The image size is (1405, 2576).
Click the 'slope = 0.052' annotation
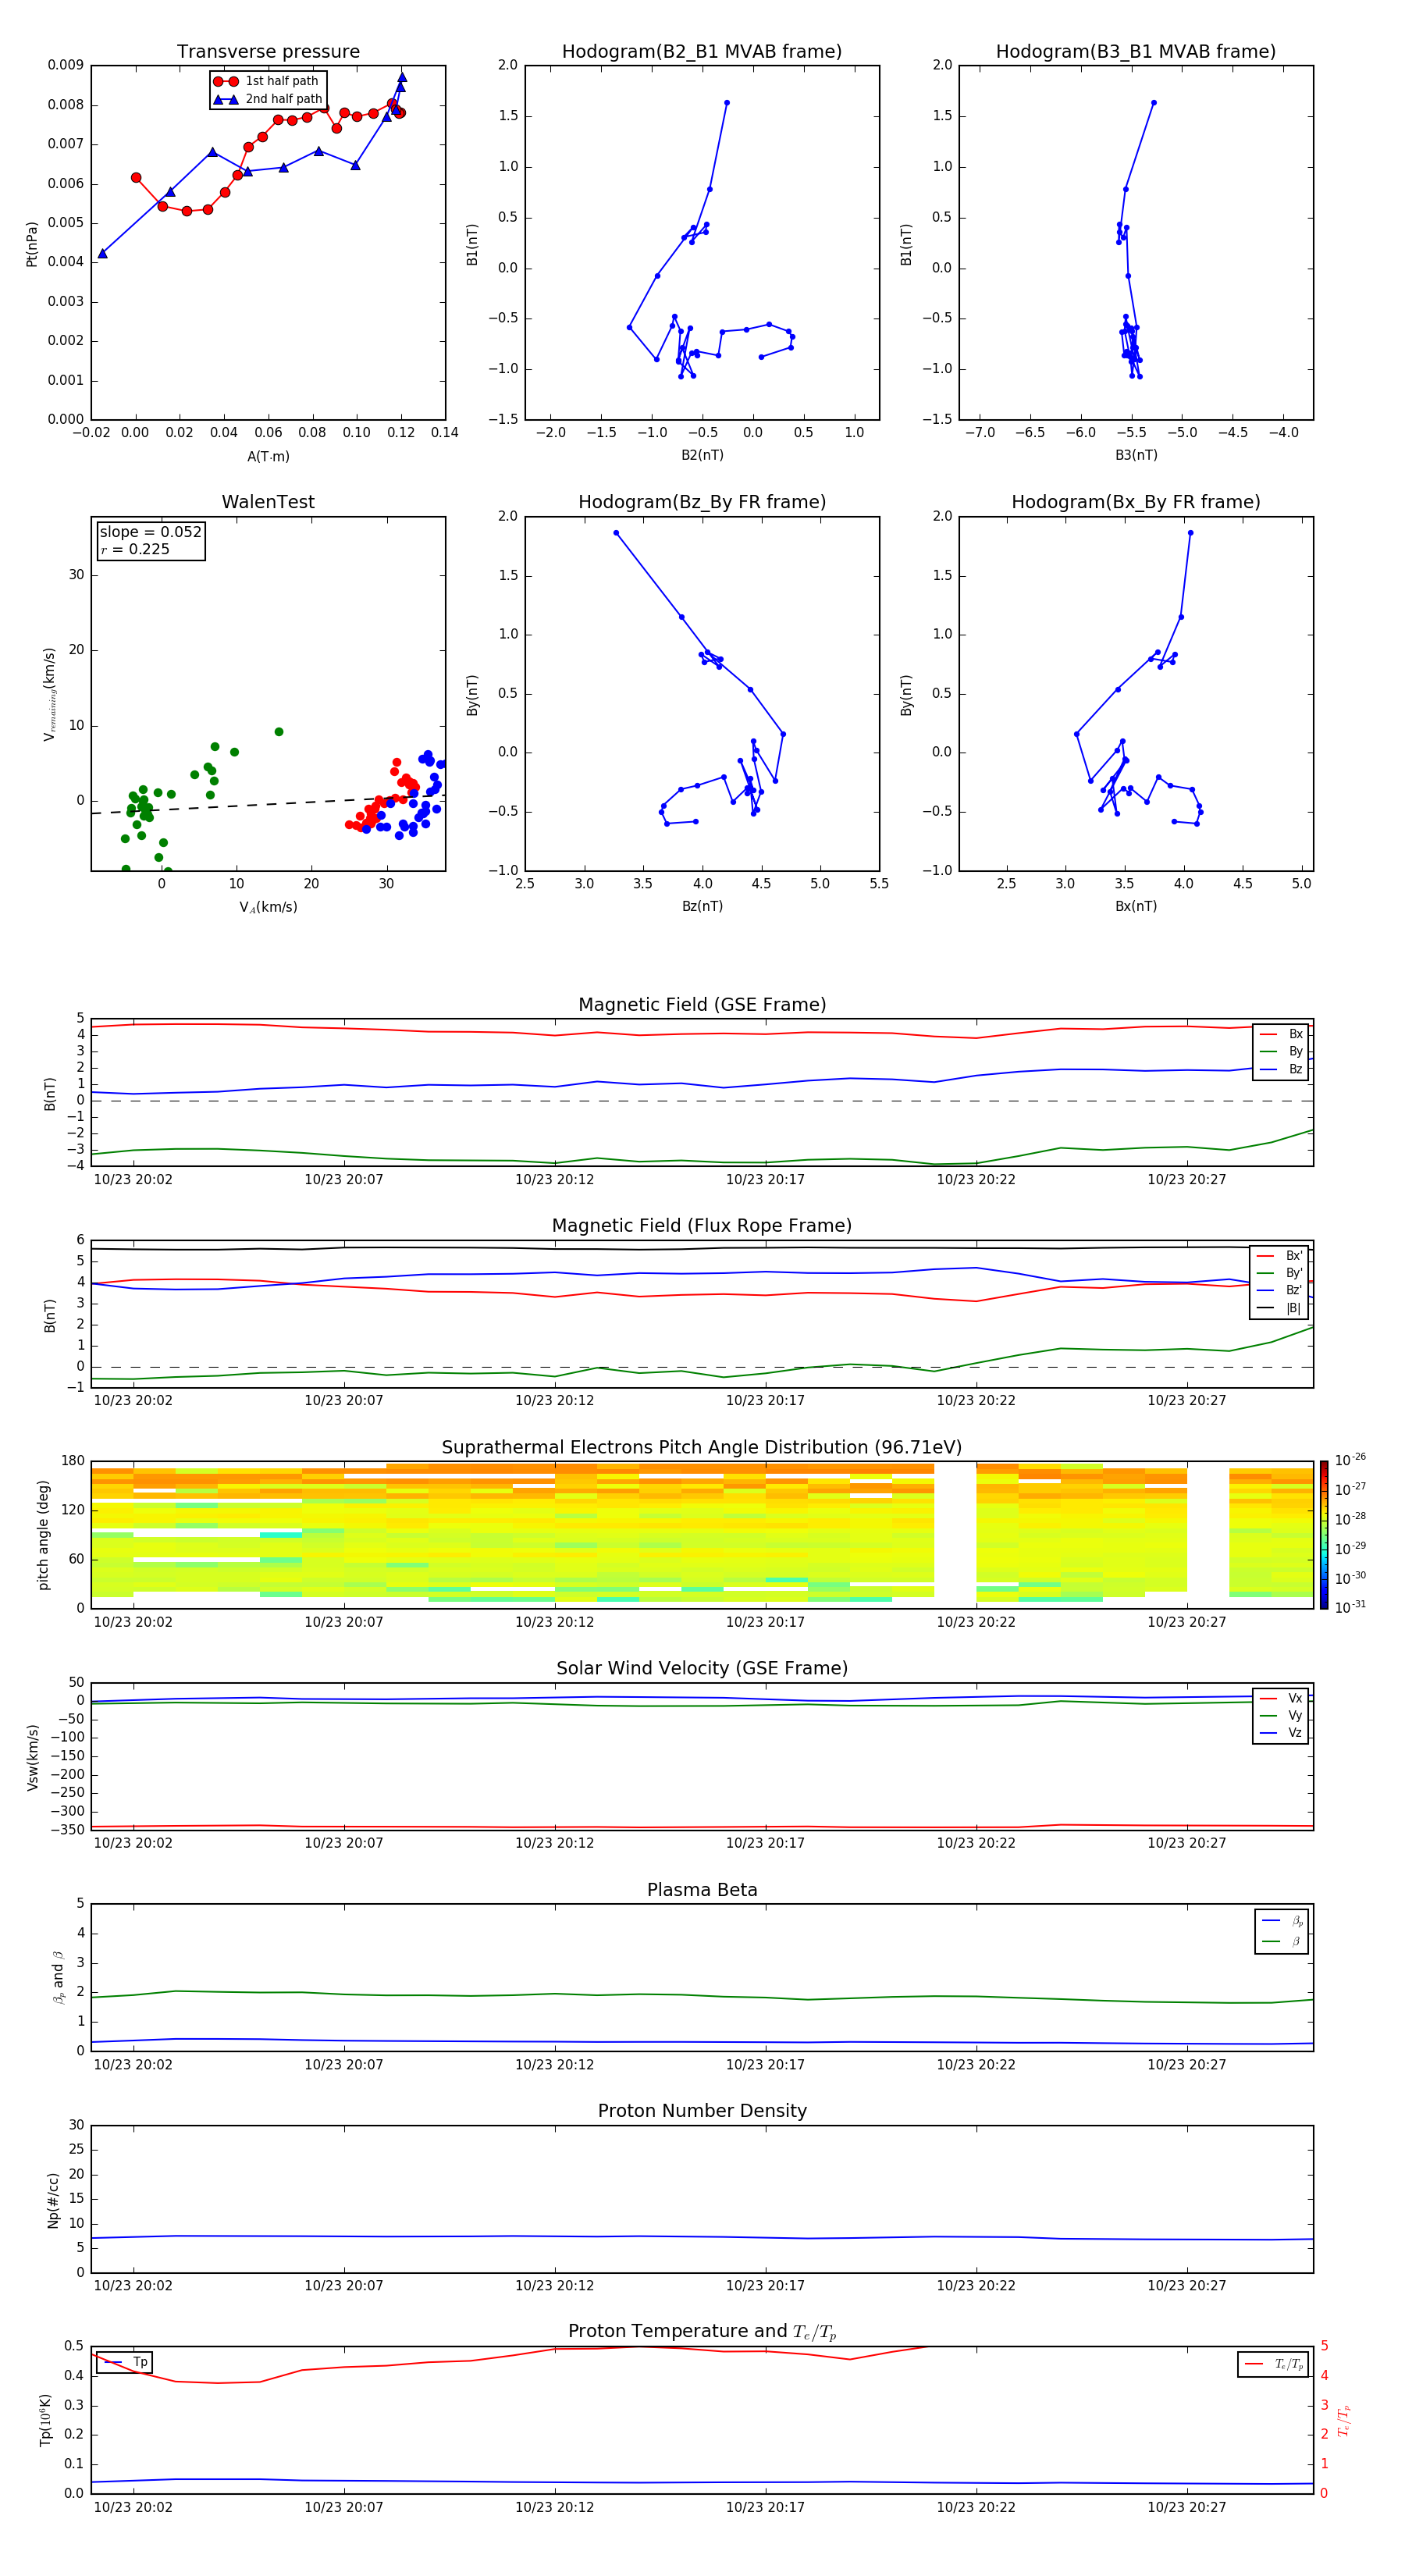tap(150, 532)
